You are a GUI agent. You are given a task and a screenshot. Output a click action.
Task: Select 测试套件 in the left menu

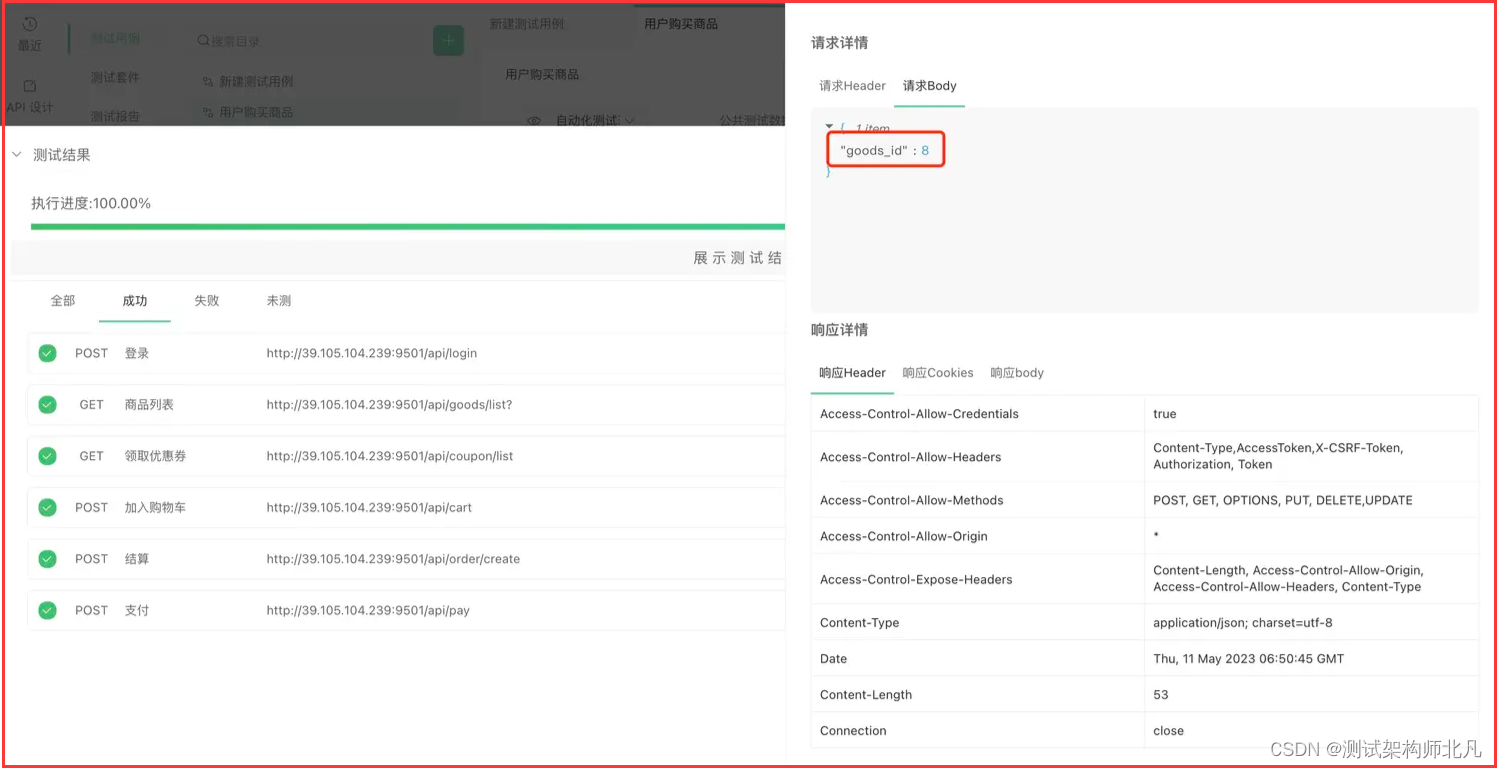[115, 78]
